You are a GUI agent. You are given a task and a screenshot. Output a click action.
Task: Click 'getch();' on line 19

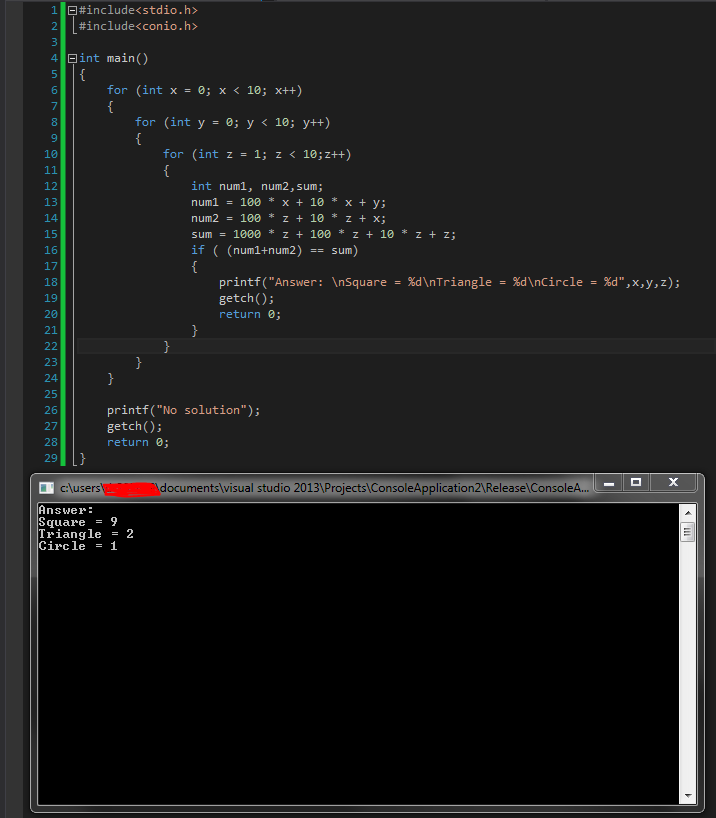coord(246,298)
